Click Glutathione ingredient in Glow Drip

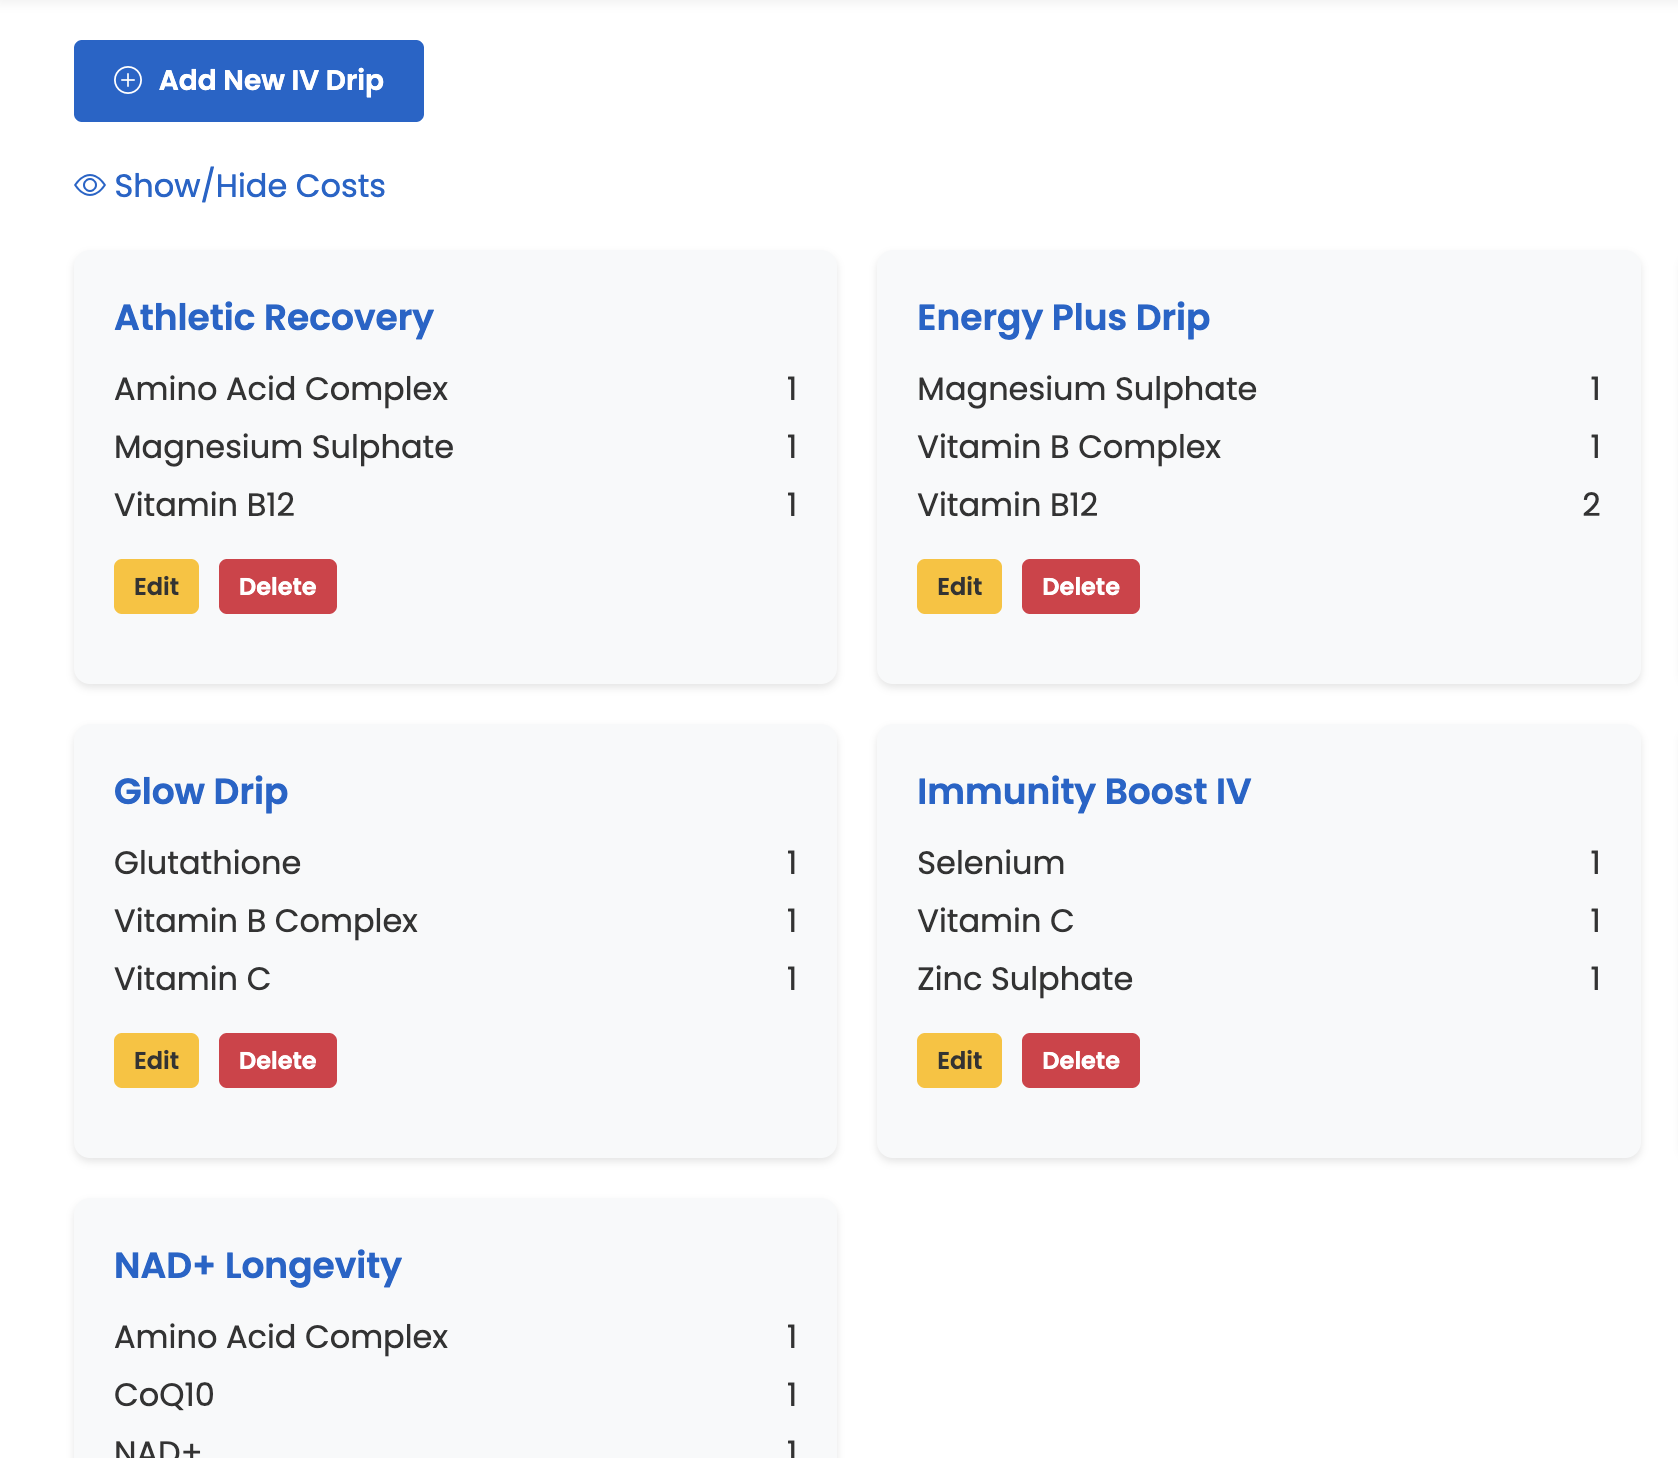coord(208,862)
